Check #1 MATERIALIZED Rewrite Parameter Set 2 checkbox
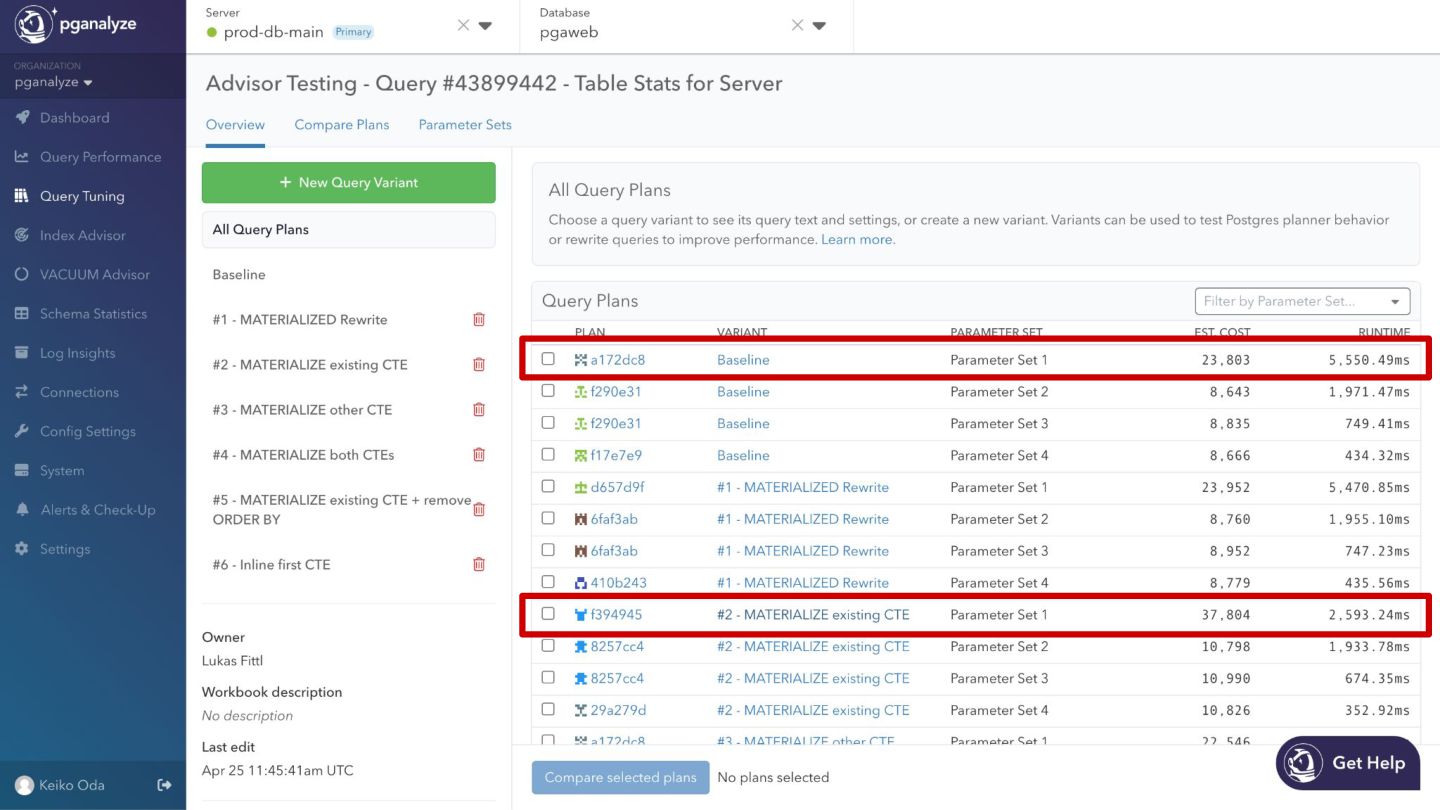Image resolution: width=1440 pixels, height=810 pixels. (548, 518)
